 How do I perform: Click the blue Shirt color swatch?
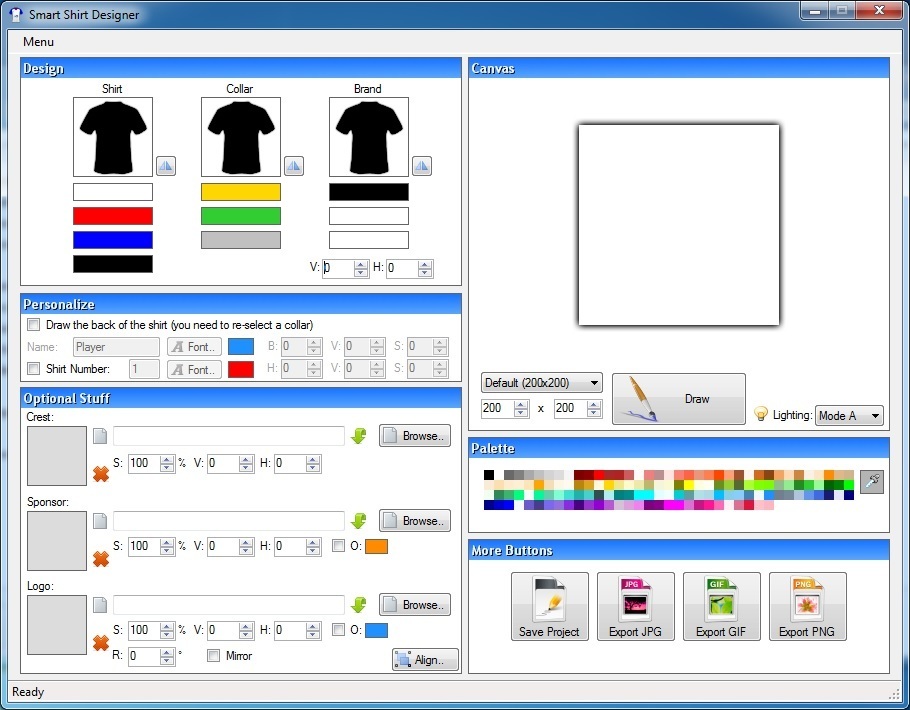(113, 240)
